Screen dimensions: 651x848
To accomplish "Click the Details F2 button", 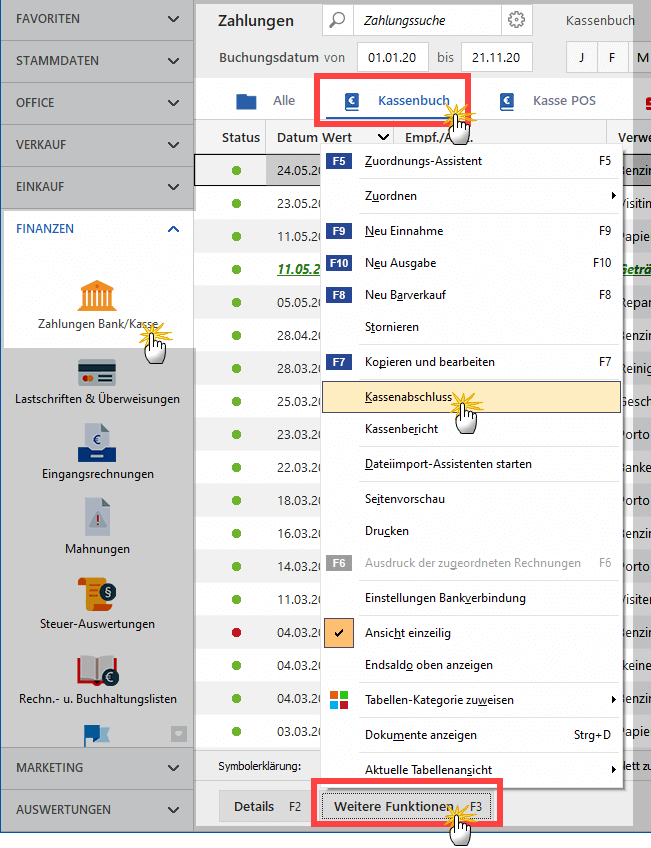I will [265, 806].
